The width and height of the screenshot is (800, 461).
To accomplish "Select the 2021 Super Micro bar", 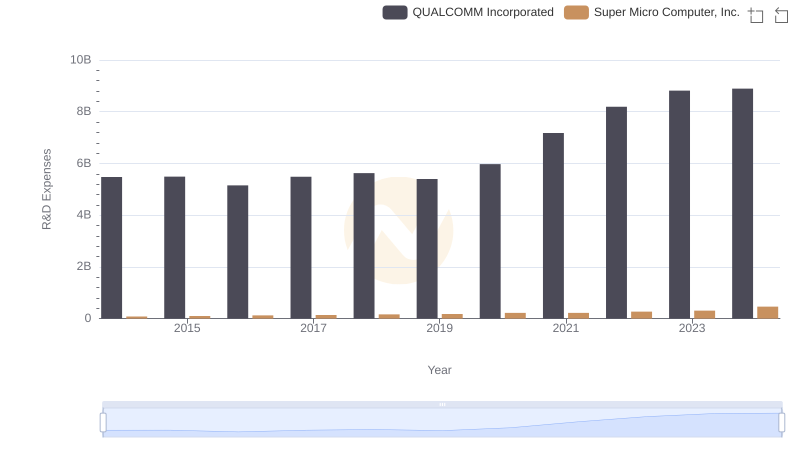I will [x=579, y=316].
